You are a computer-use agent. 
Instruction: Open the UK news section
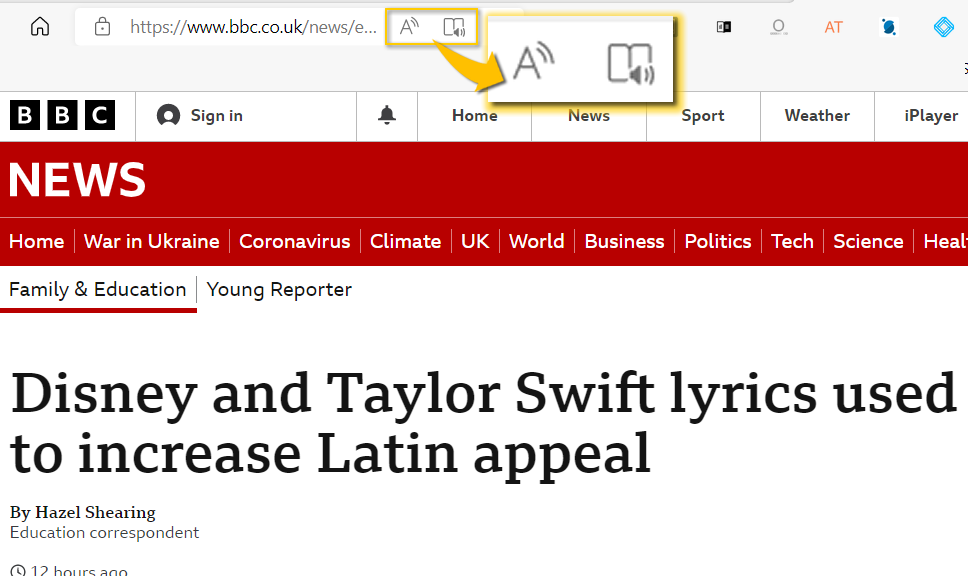pos(475,241)
